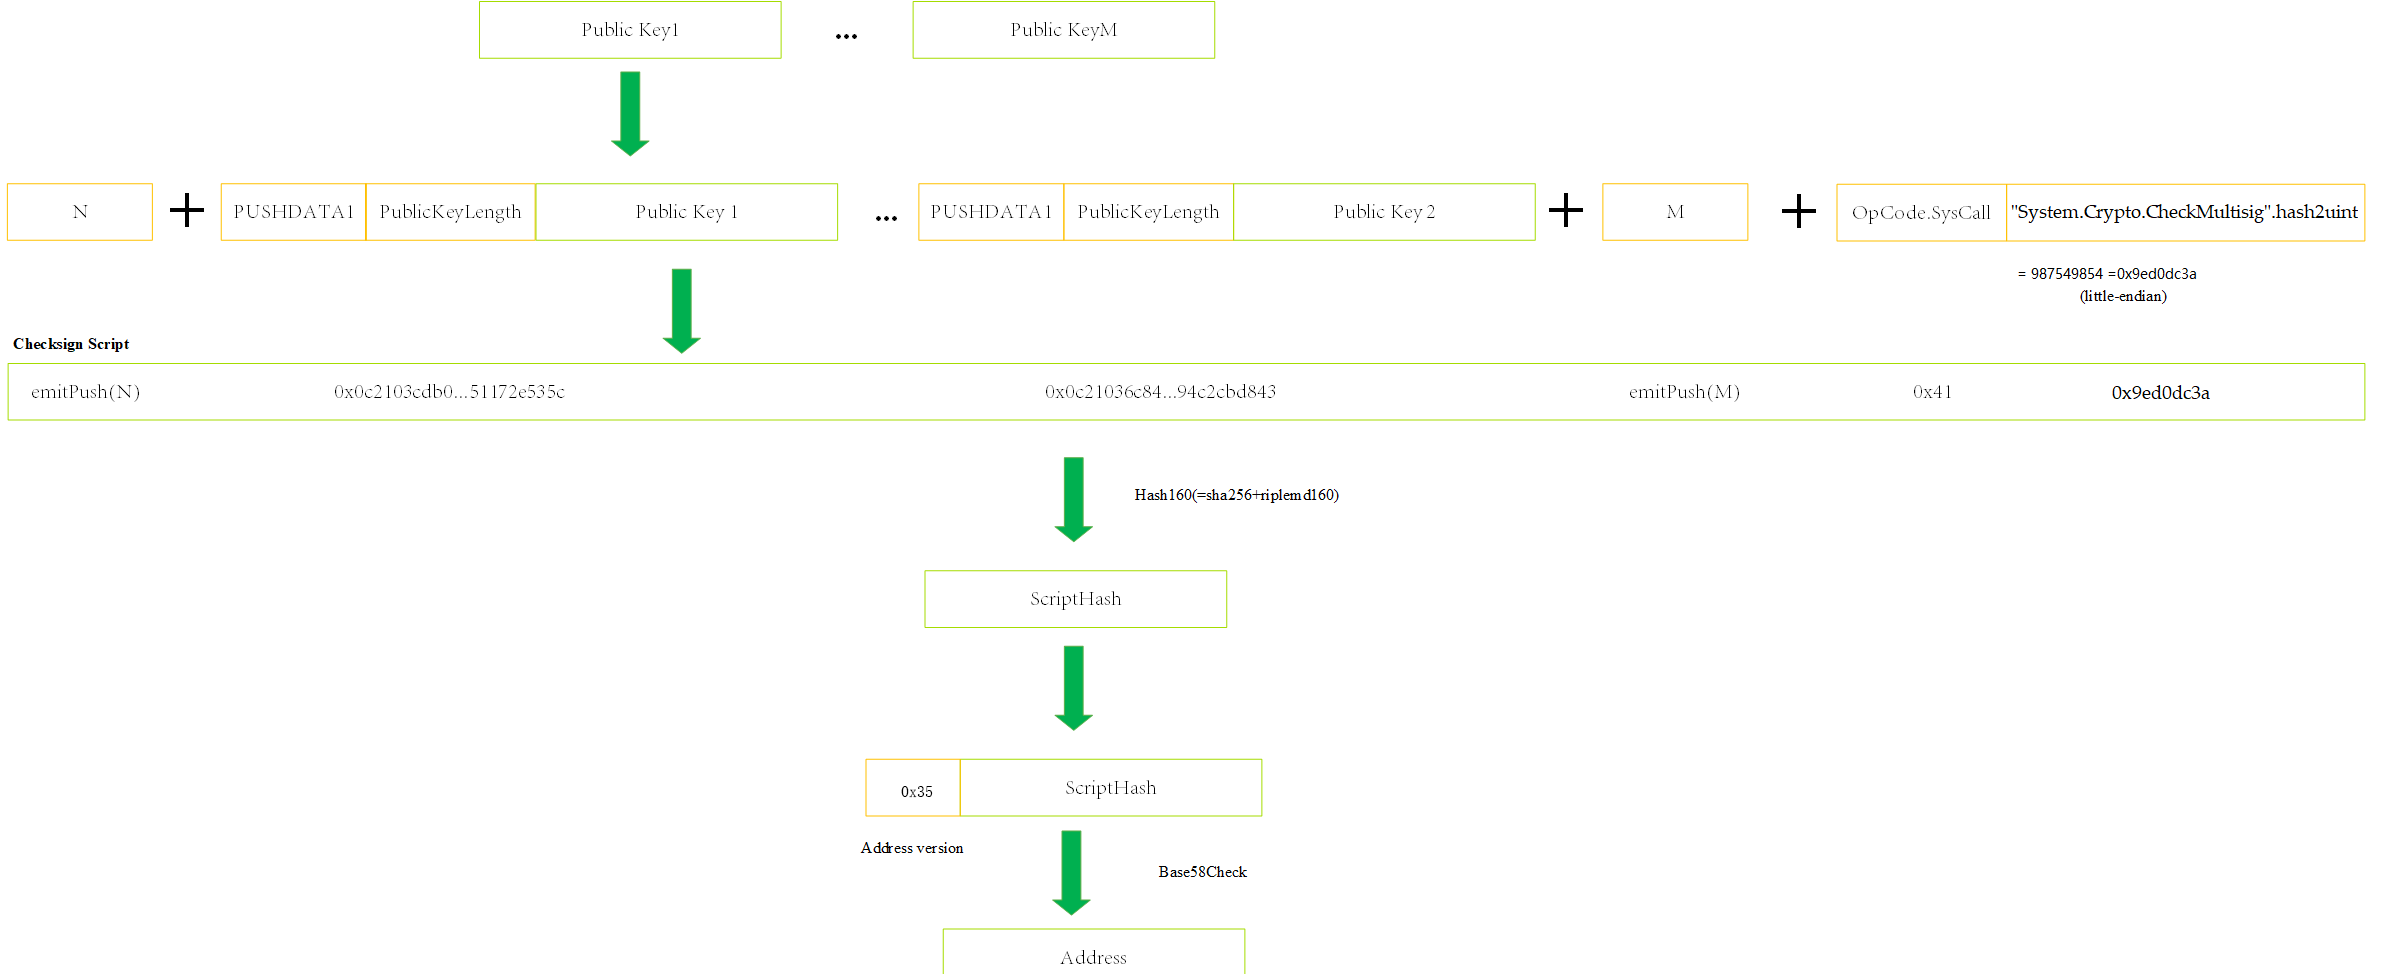The width and height of the screenshot is (2392, 974).
Task: Click the 0x41 opcode value
Action: point(1932,392)
